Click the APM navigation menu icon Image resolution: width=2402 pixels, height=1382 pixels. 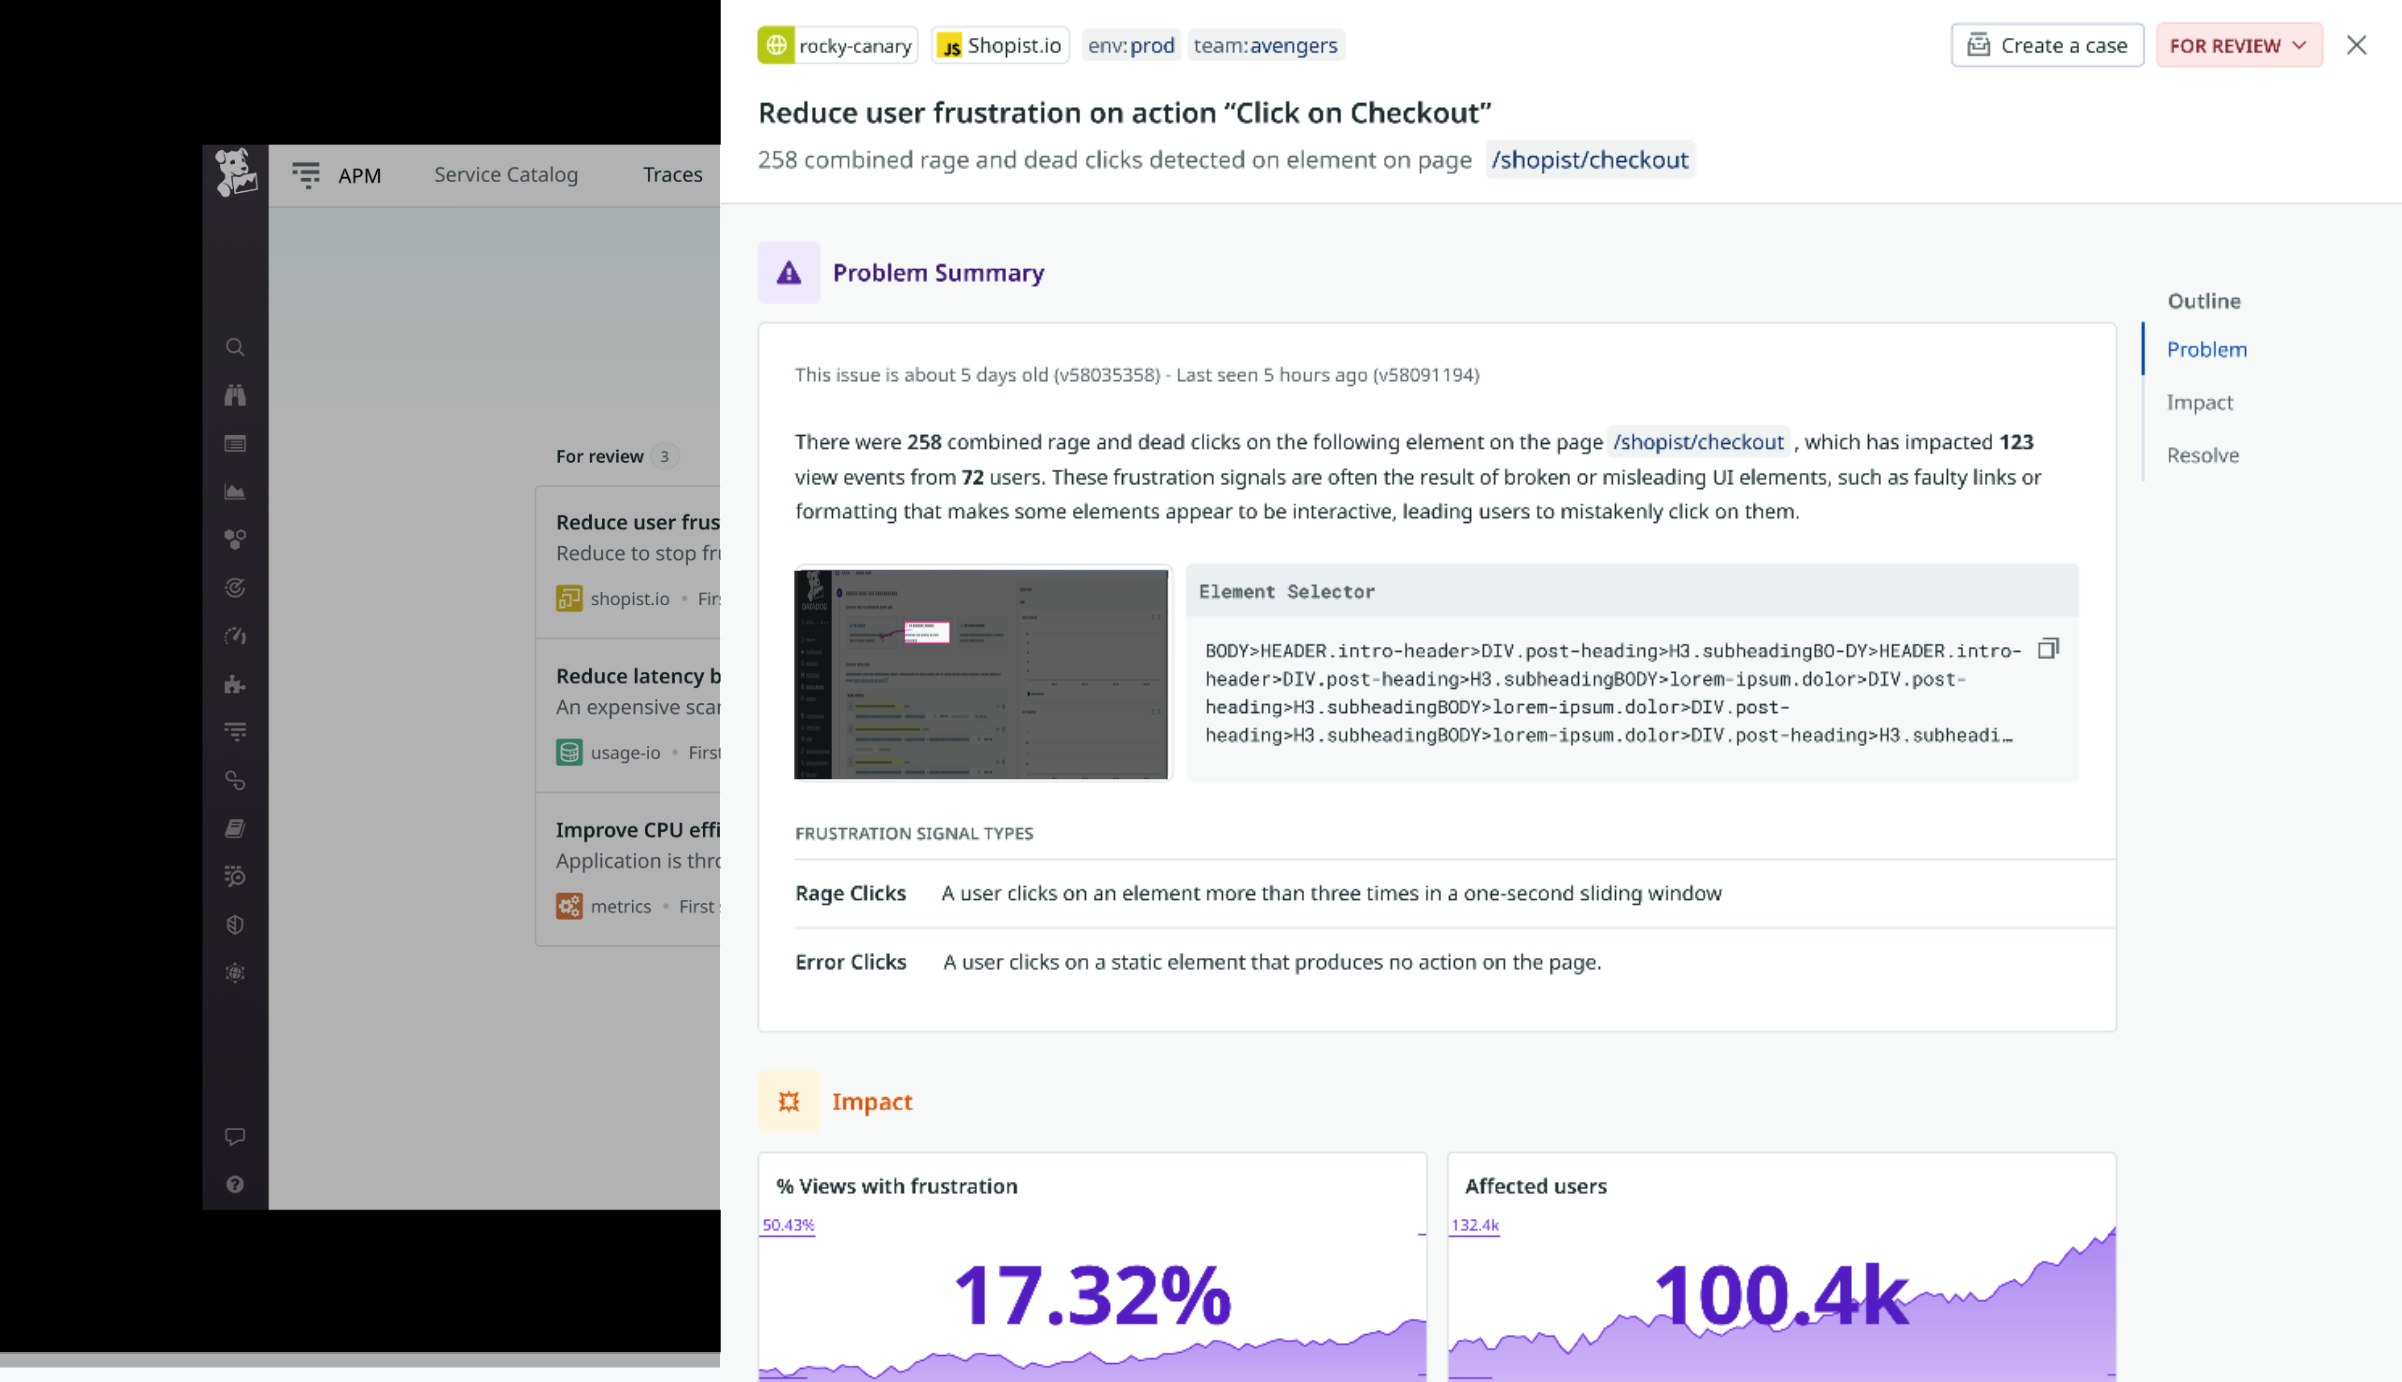point(306,175)
